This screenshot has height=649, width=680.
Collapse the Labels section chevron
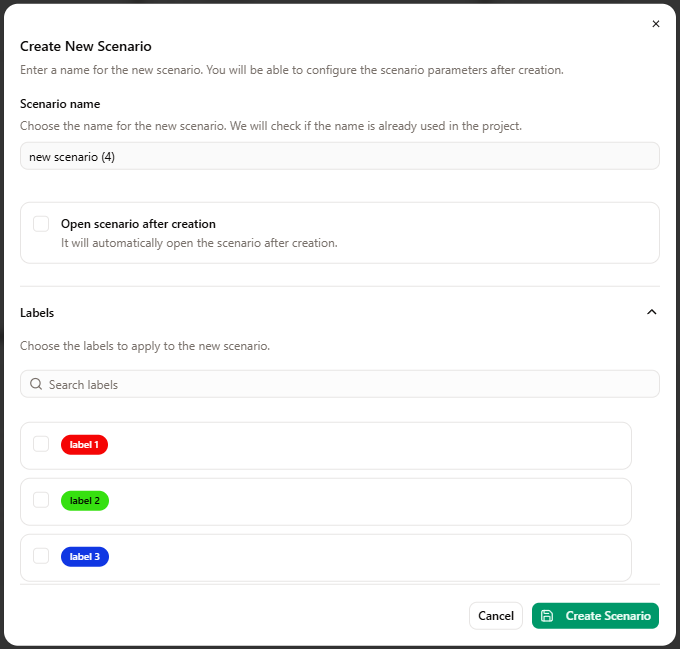tap(652, 312)
